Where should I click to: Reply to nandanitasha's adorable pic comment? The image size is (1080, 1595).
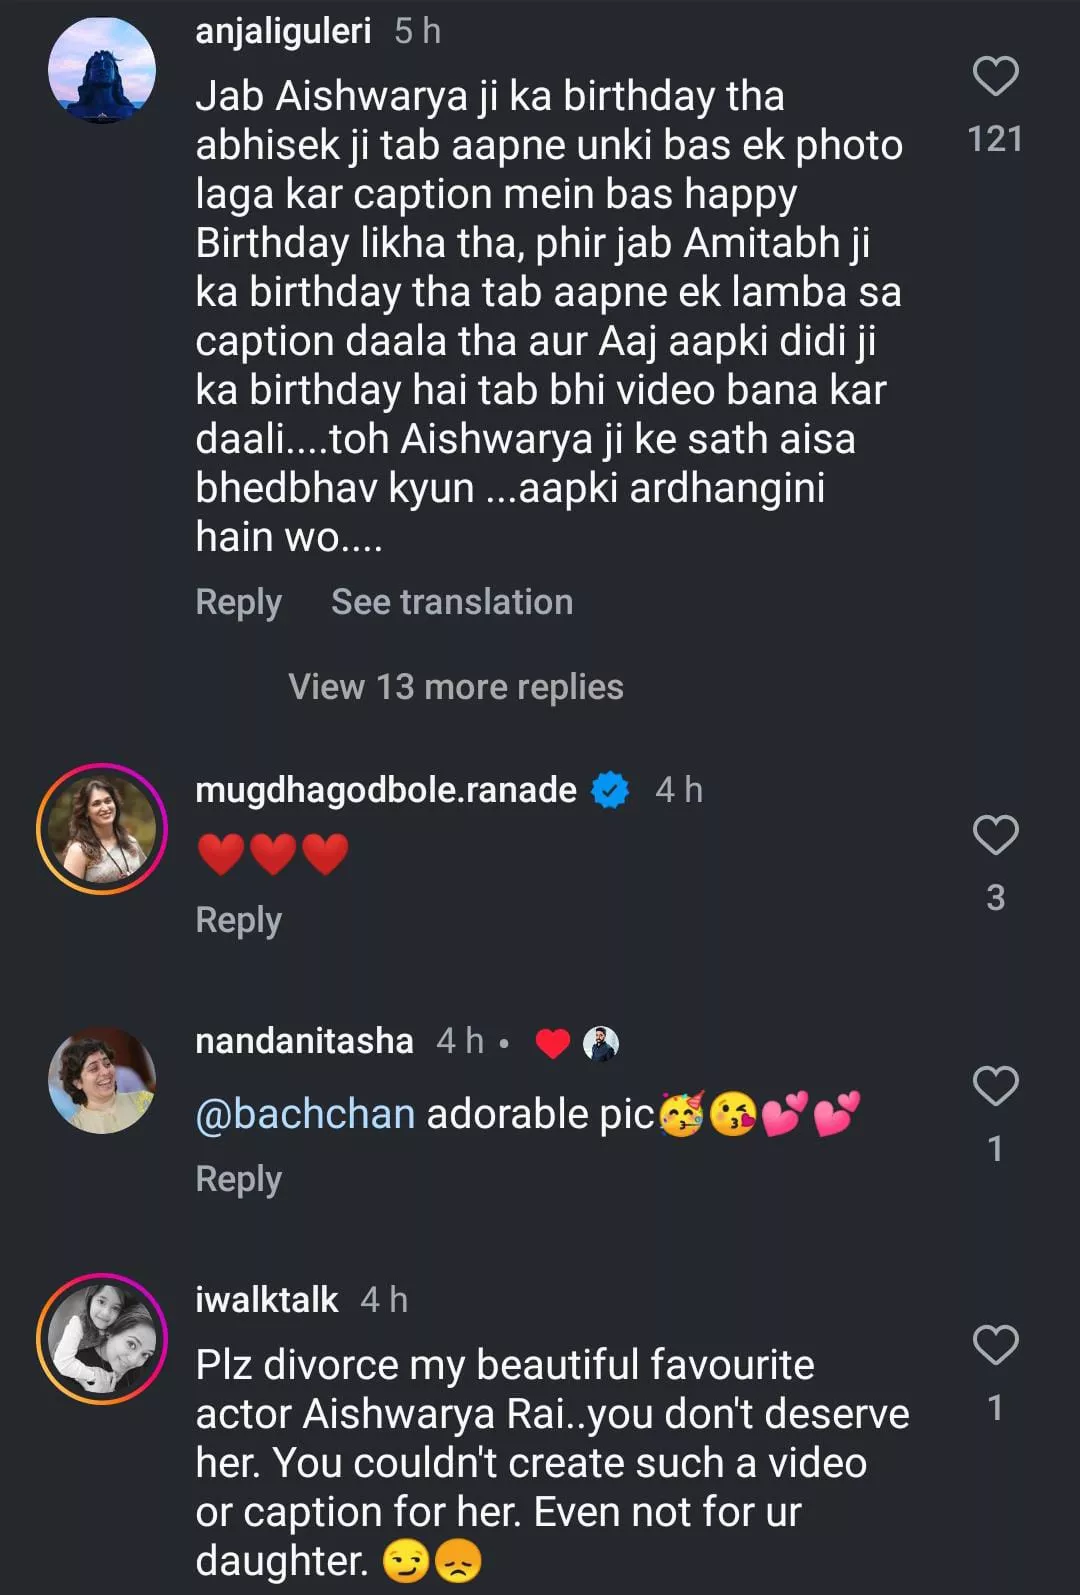(238, 1179)
